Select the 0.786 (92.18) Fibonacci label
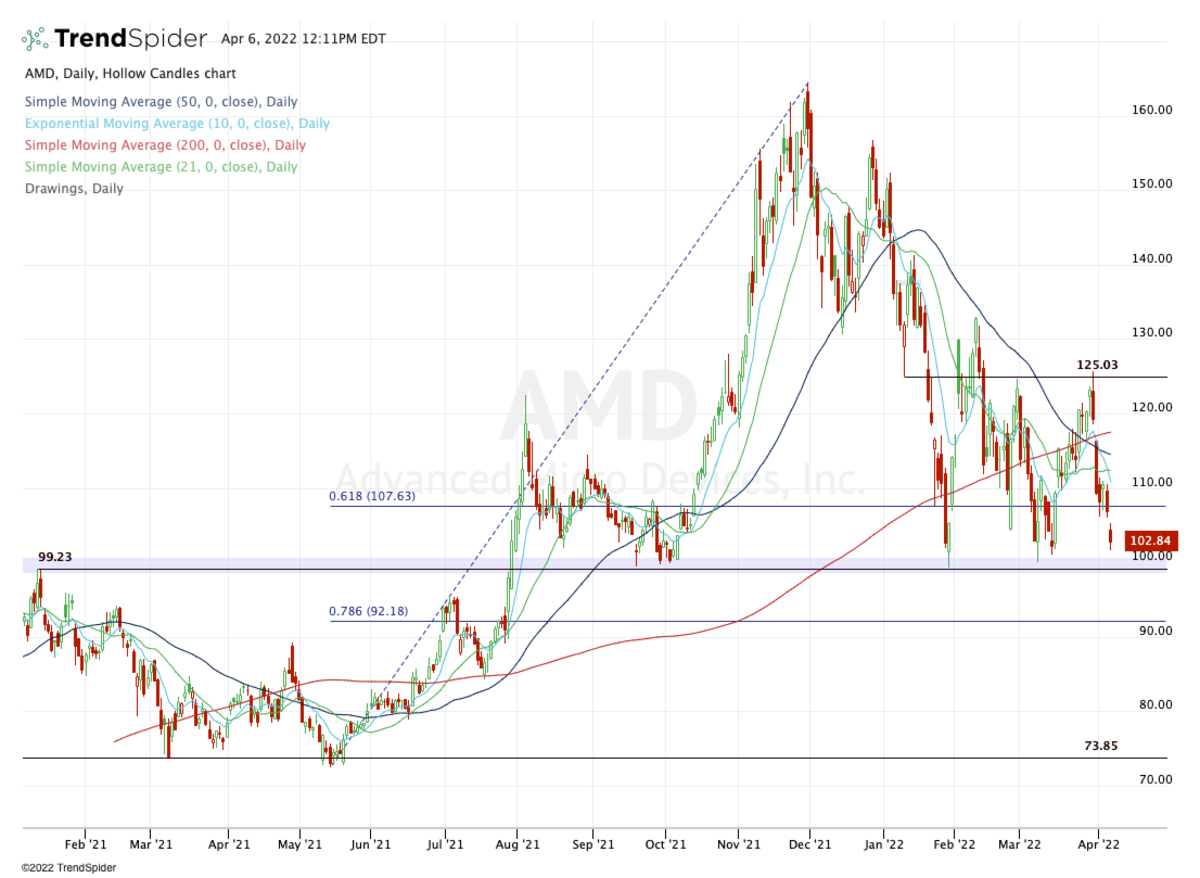The width and height of the screenshot is (1200, 878). click(x=368, y=611)
